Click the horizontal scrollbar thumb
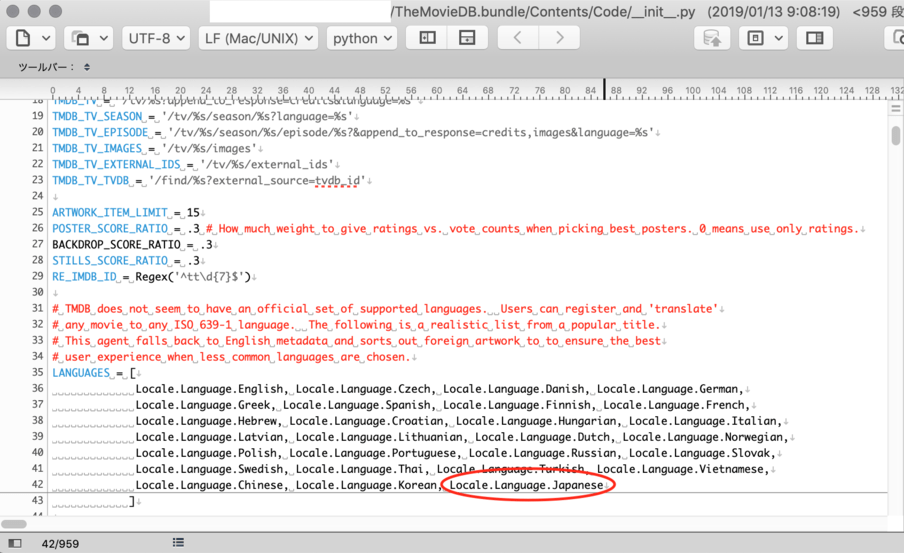The height and width of the screenshot is (553, 904). tap(14, 524)
